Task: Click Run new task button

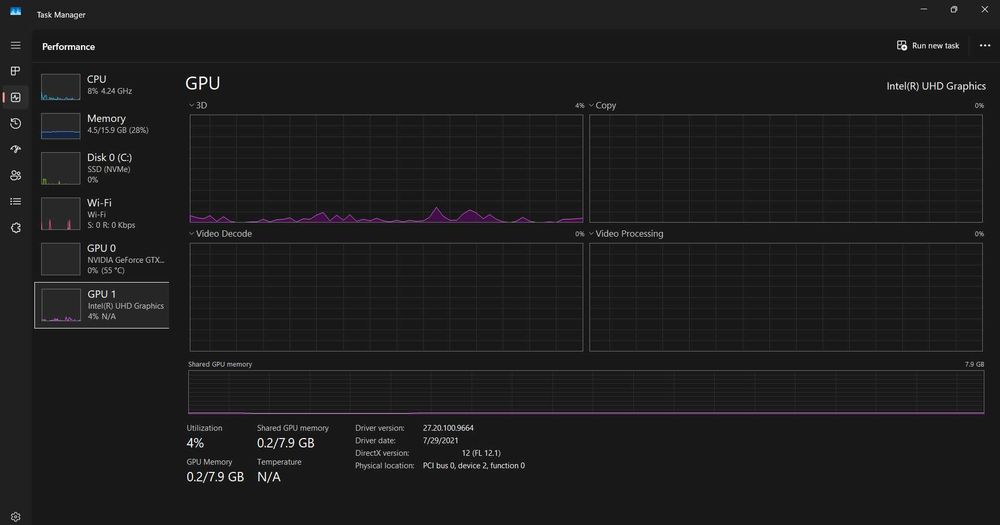Action: pos(927,45)
